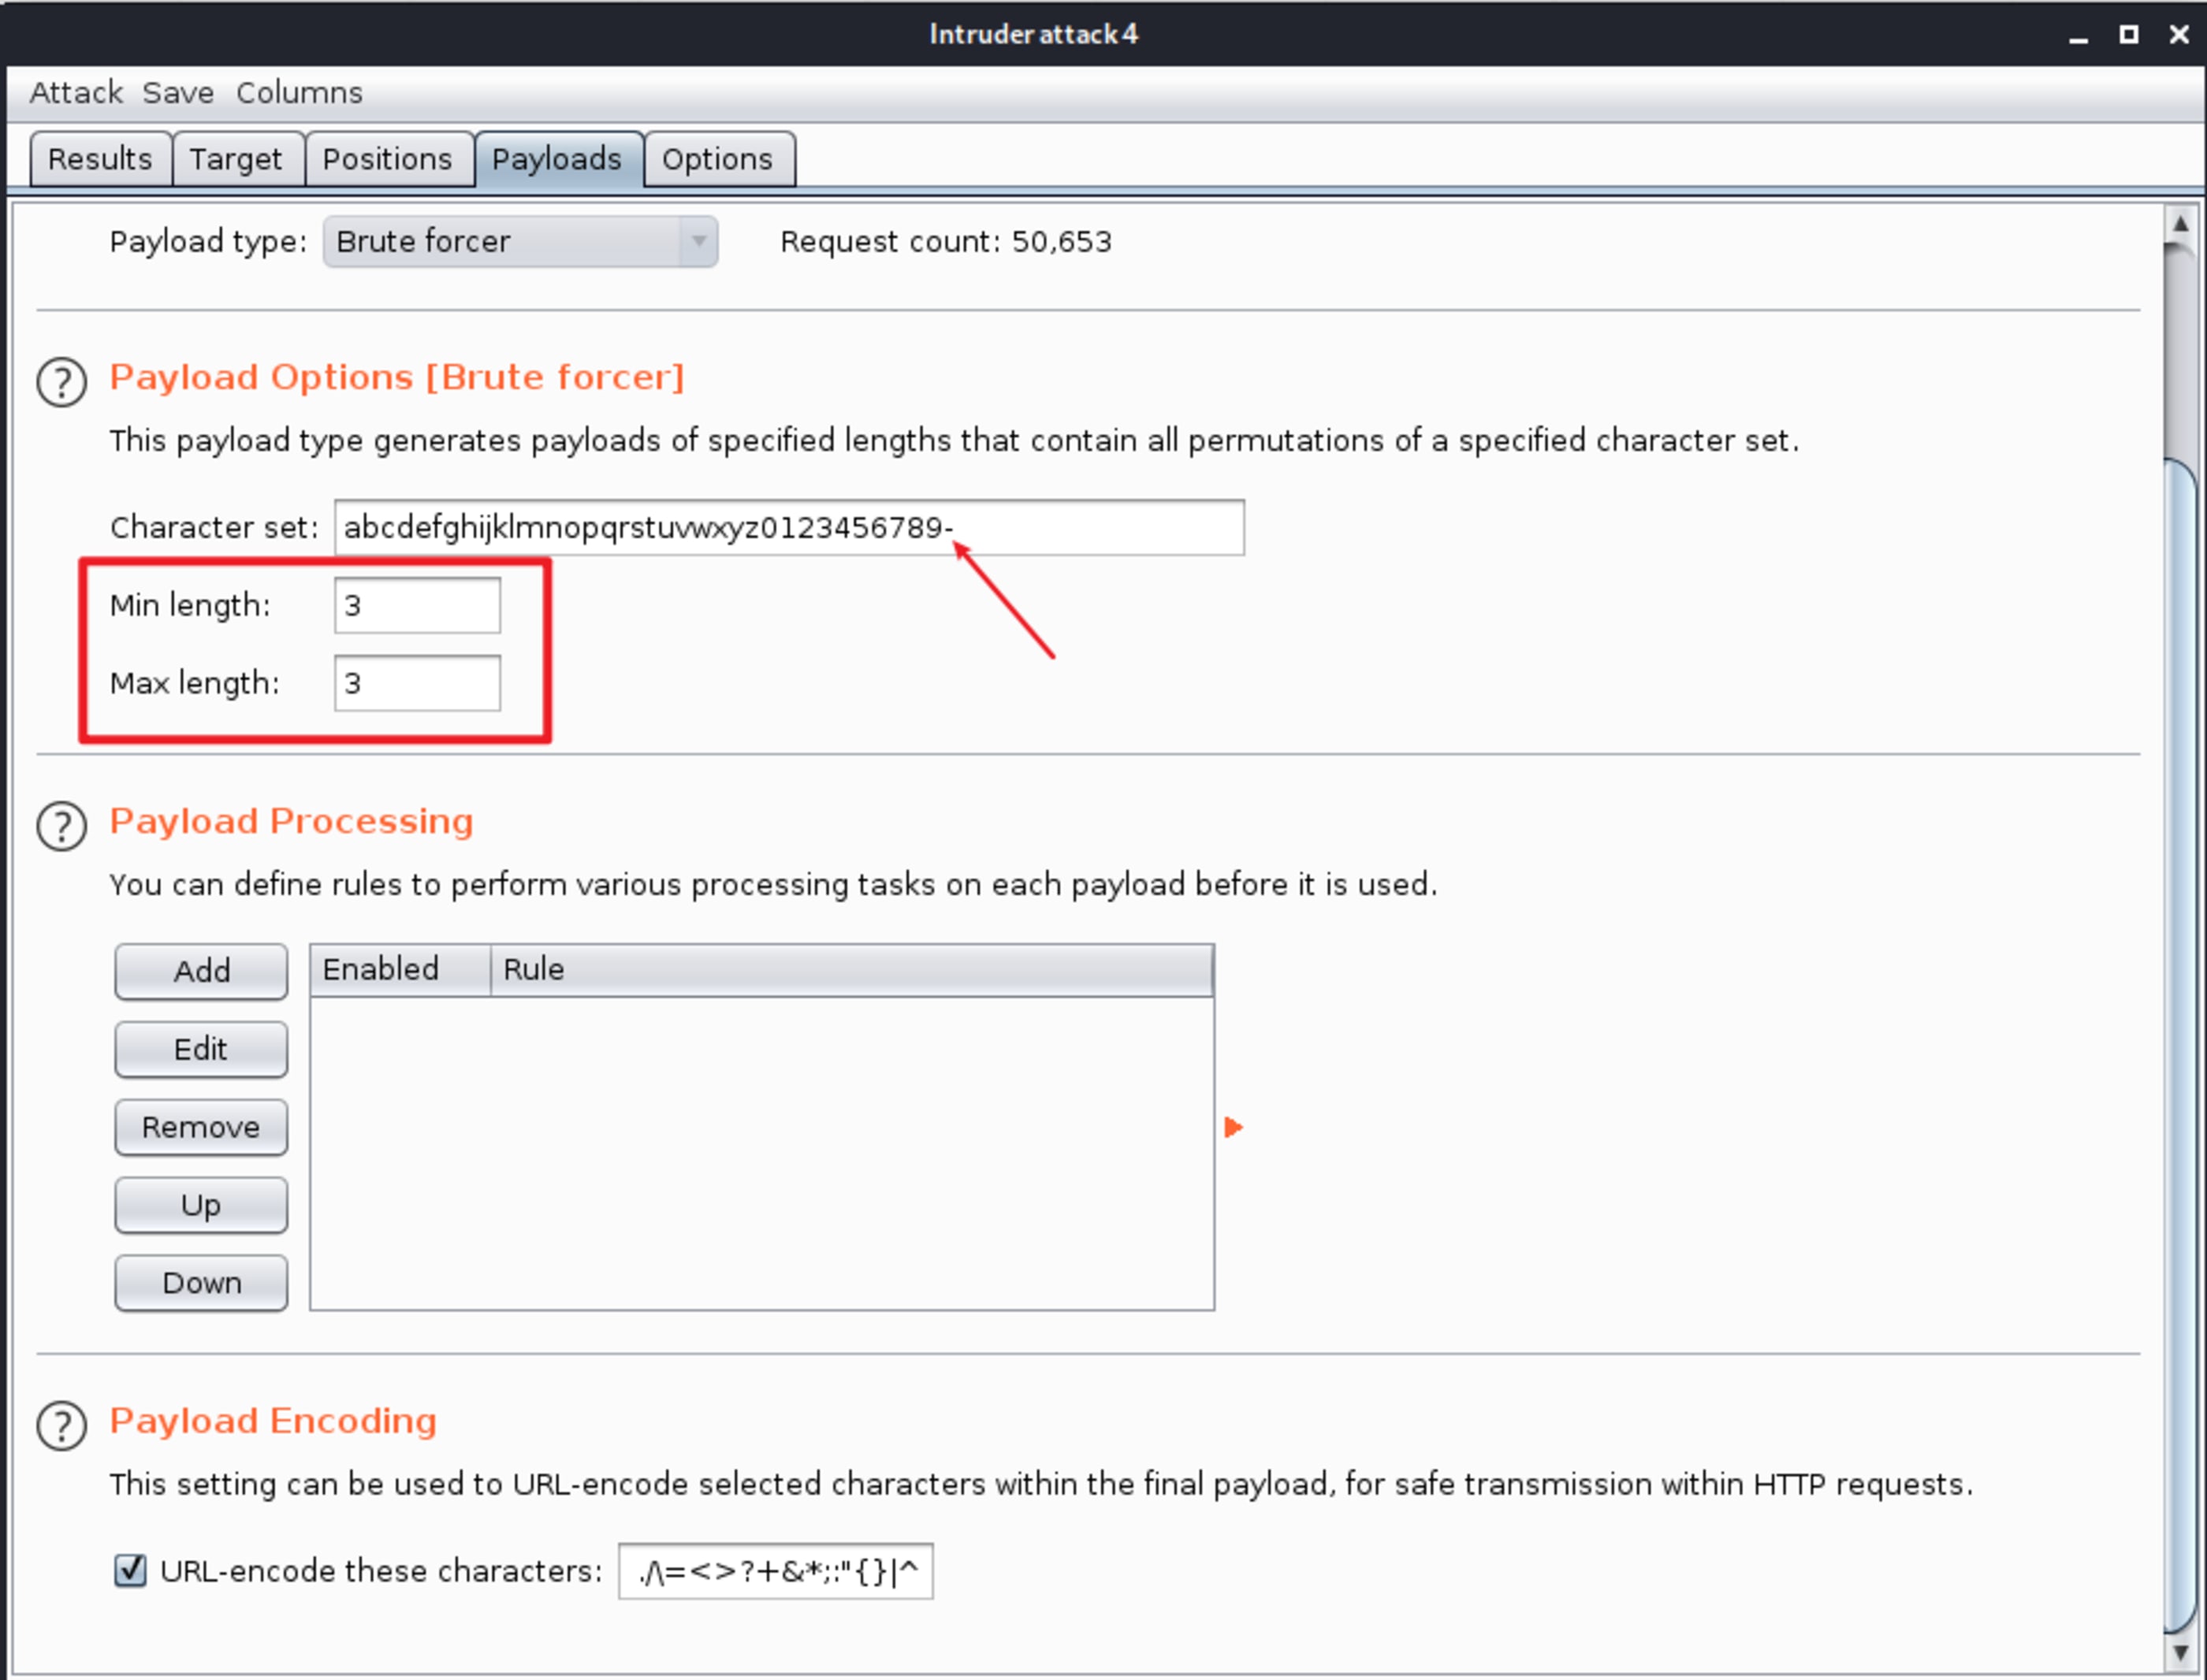
Task: Click help icon beside Payload Encoding heading
Action: (62, 1426)
